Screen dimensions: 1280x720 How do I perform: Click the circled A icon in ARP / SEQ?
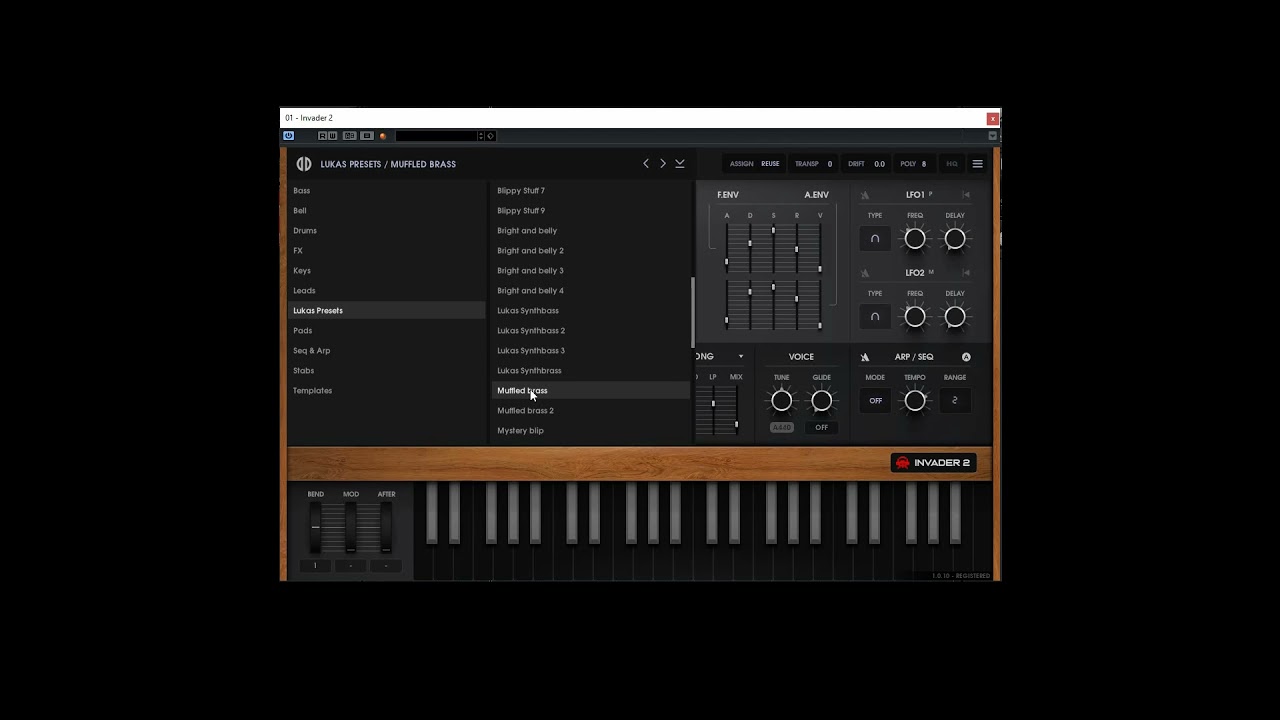tap(966, 357)
